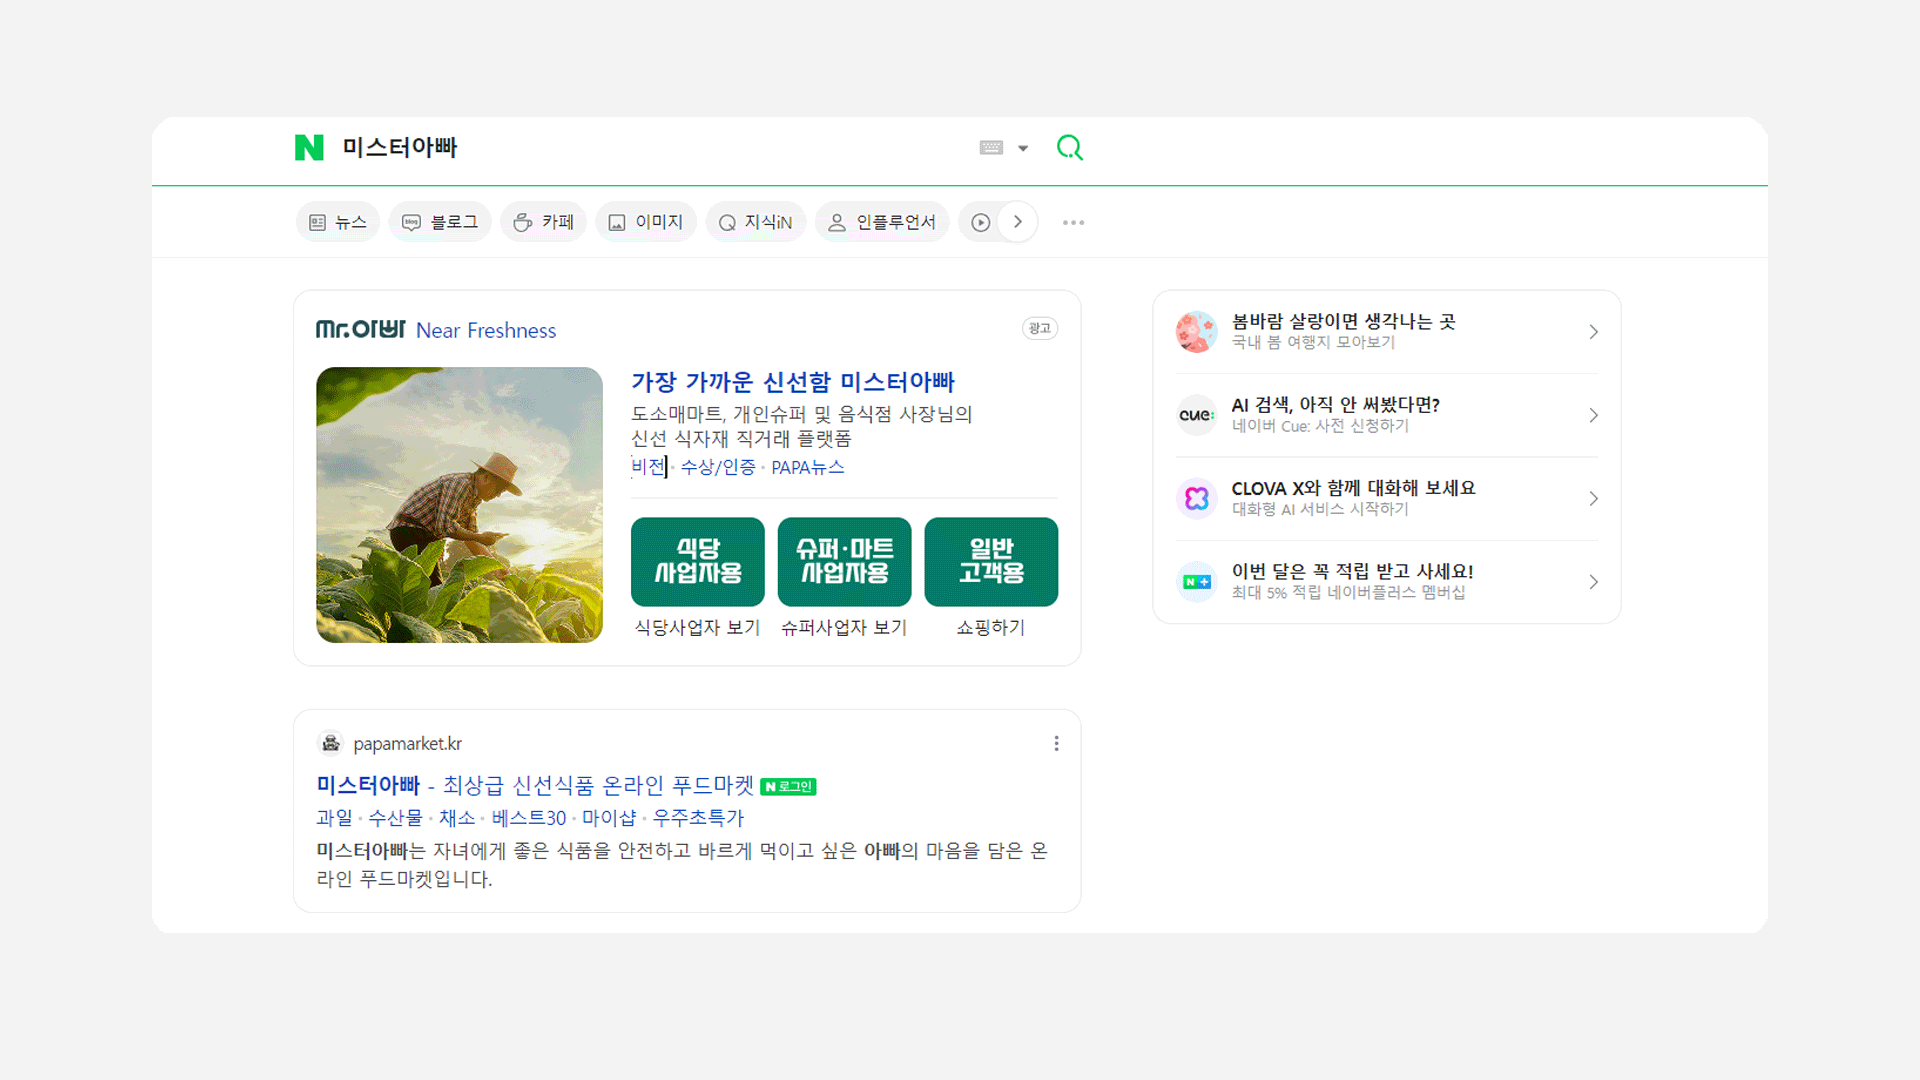Open the 쇼핑하기 link

991,627
